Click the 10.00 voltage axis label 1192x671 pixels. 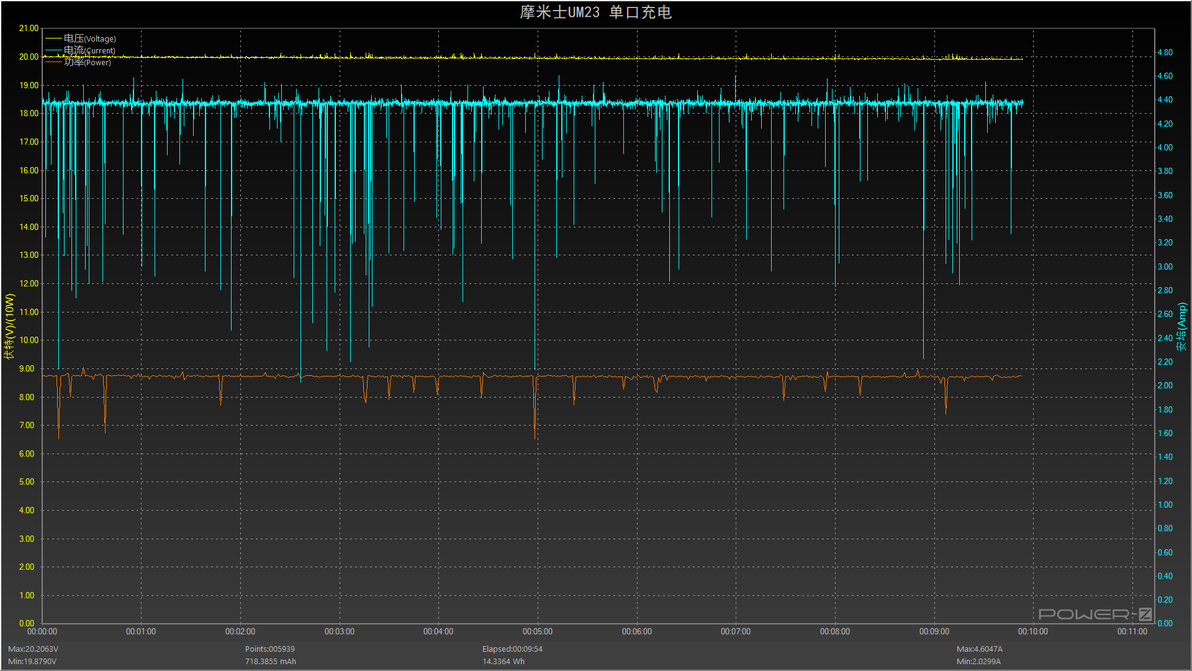pos(29,340)
